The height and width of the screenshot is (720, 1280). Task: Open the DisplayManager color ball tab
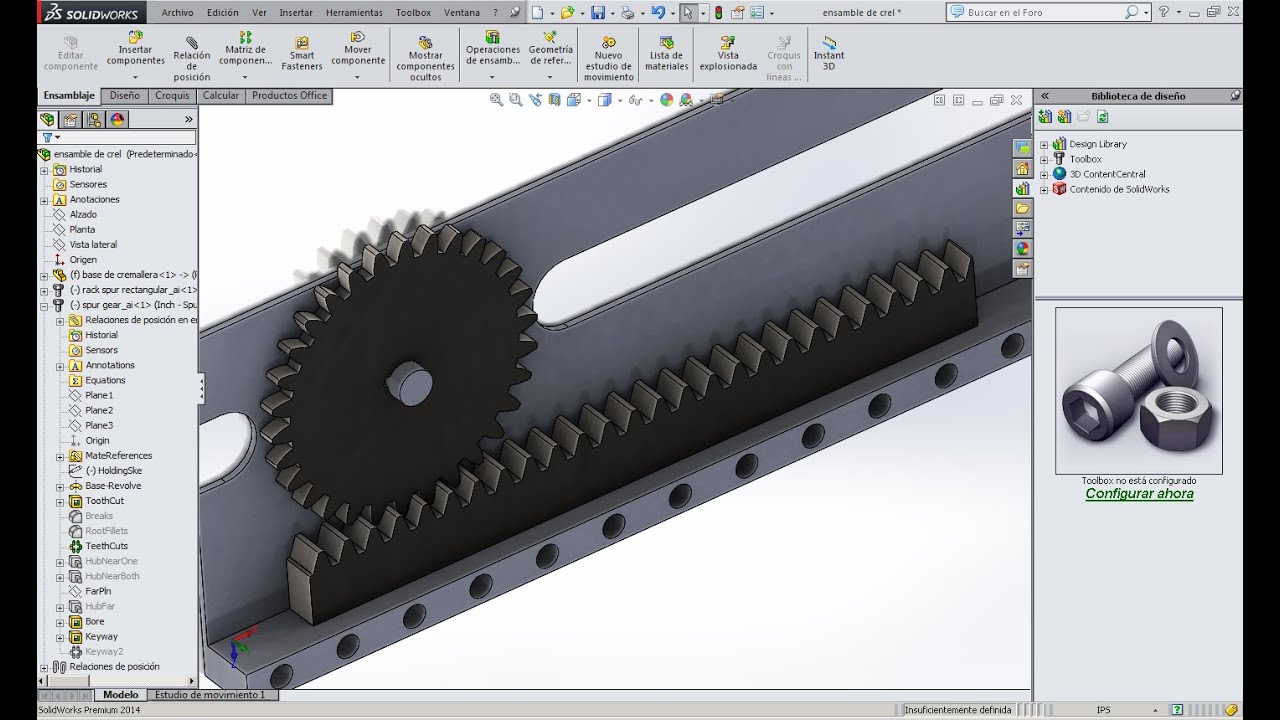[x=118, y=120]
